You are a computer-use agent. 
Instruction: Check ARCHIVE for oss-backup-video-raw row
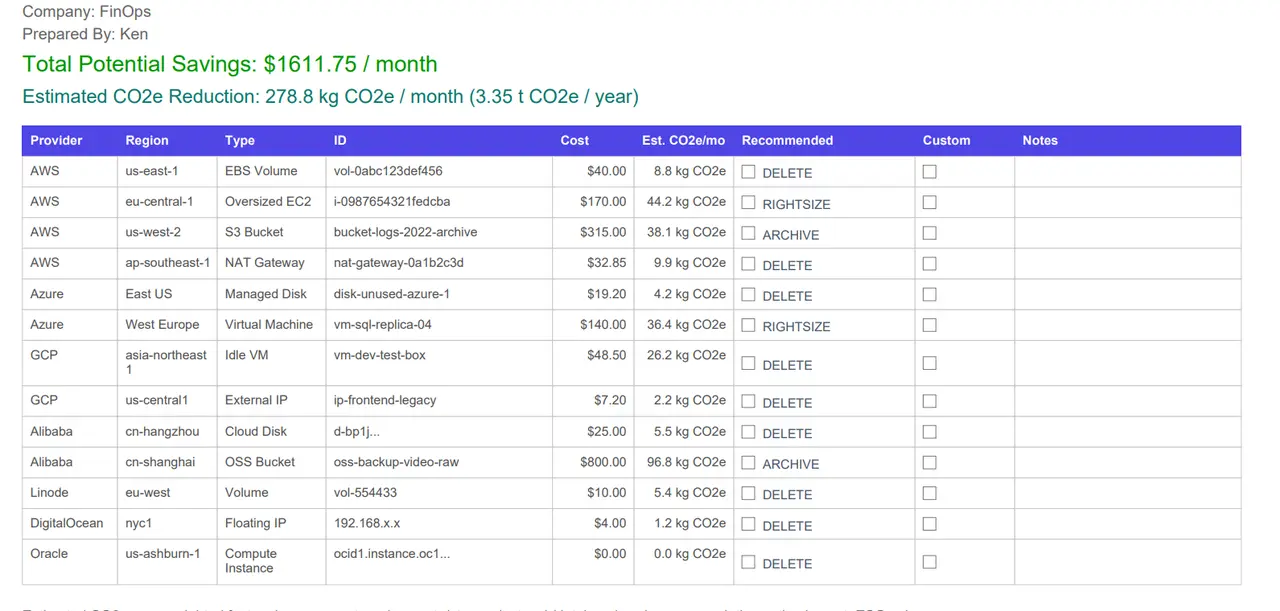748,463
